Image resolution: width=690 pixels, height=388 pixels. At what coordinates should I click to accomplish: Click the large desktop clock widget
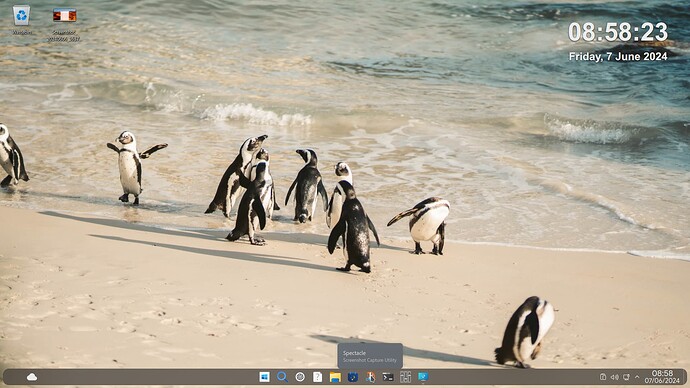[618, 32]
